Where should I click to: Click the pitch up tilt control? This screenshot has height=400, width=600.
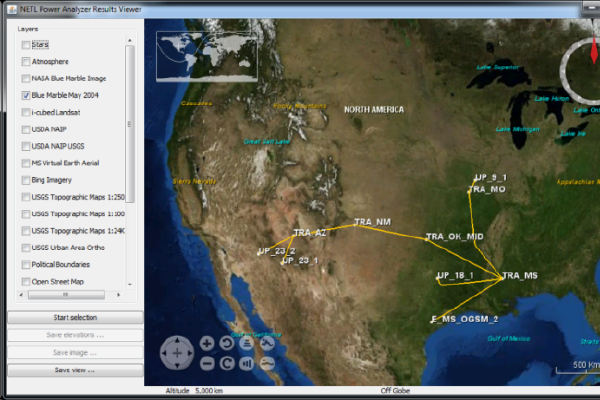coord(247,342)
